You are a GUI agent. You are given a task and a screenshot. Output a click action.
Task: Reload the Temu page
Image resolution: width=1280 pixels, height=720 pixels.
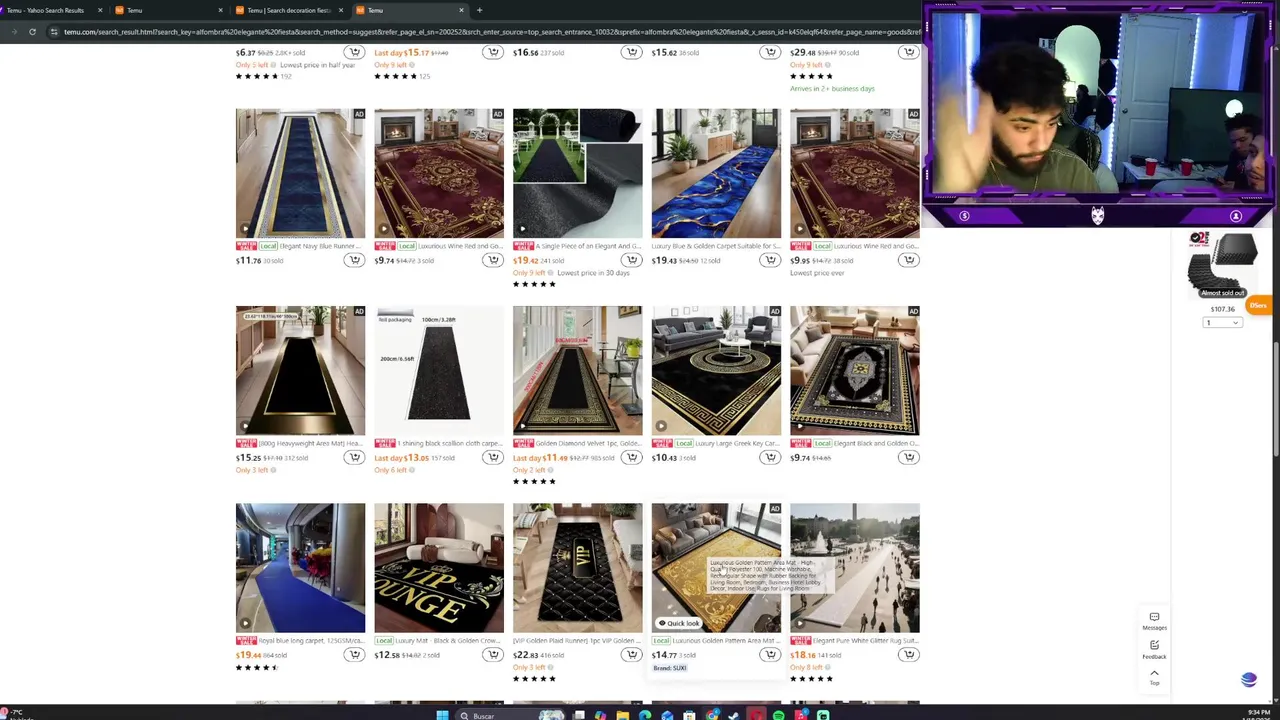[x=32, y=32]
